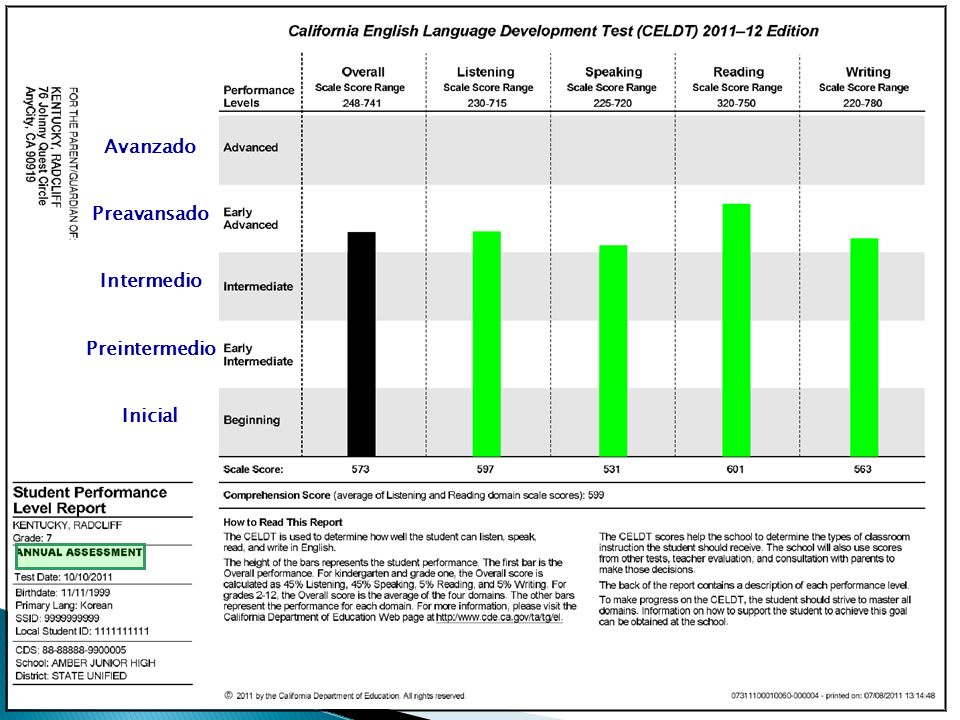Click the student name below the report heading
This screenshot has width=960, height=720.
[x=67, y=525]
